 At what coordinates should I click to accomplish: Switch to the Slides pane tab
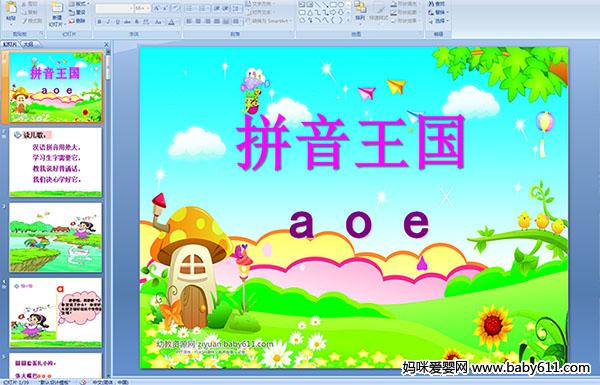(x=10, y=44)
